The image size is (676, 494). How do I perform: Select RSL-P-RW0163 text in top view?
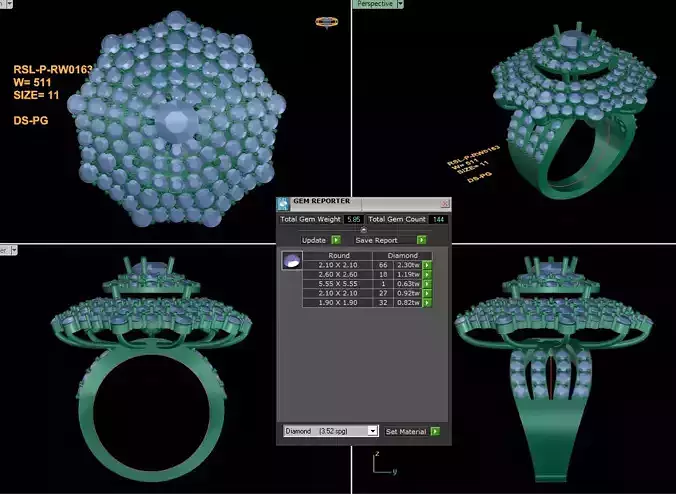[53, 70]
